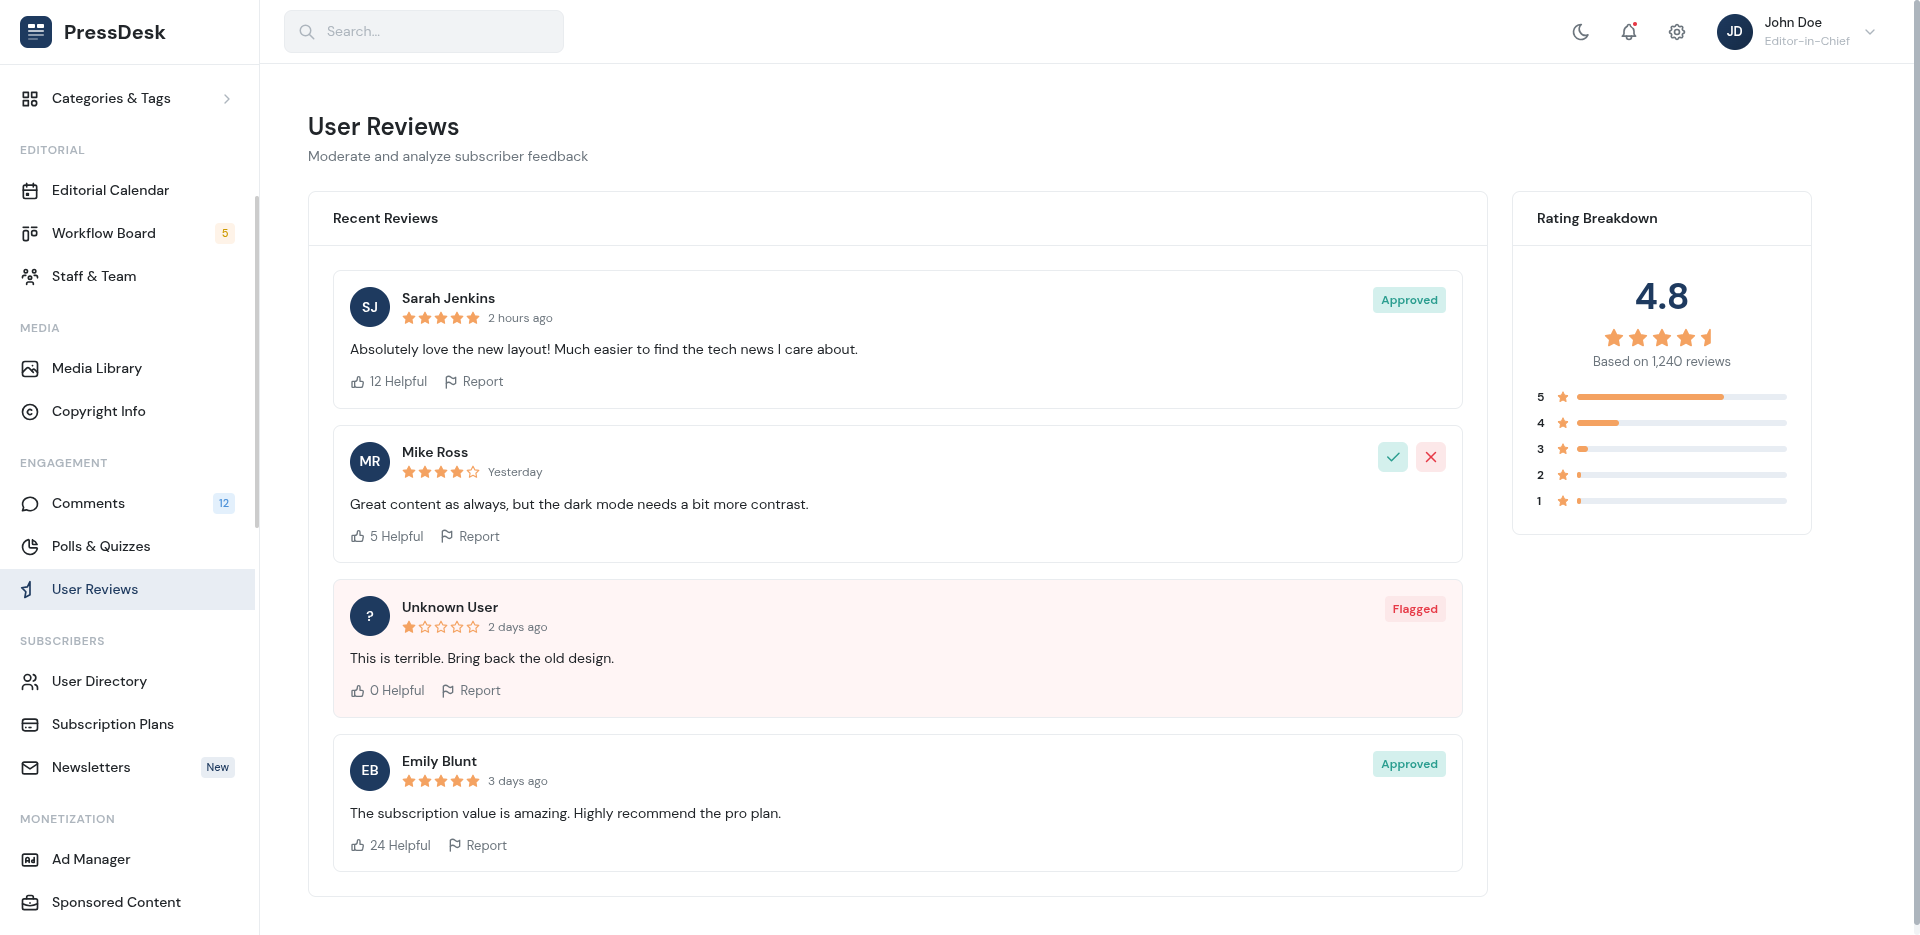The image size is (1920, 935).
Task: Open the notifications bell
Action: coord(1628,31)
